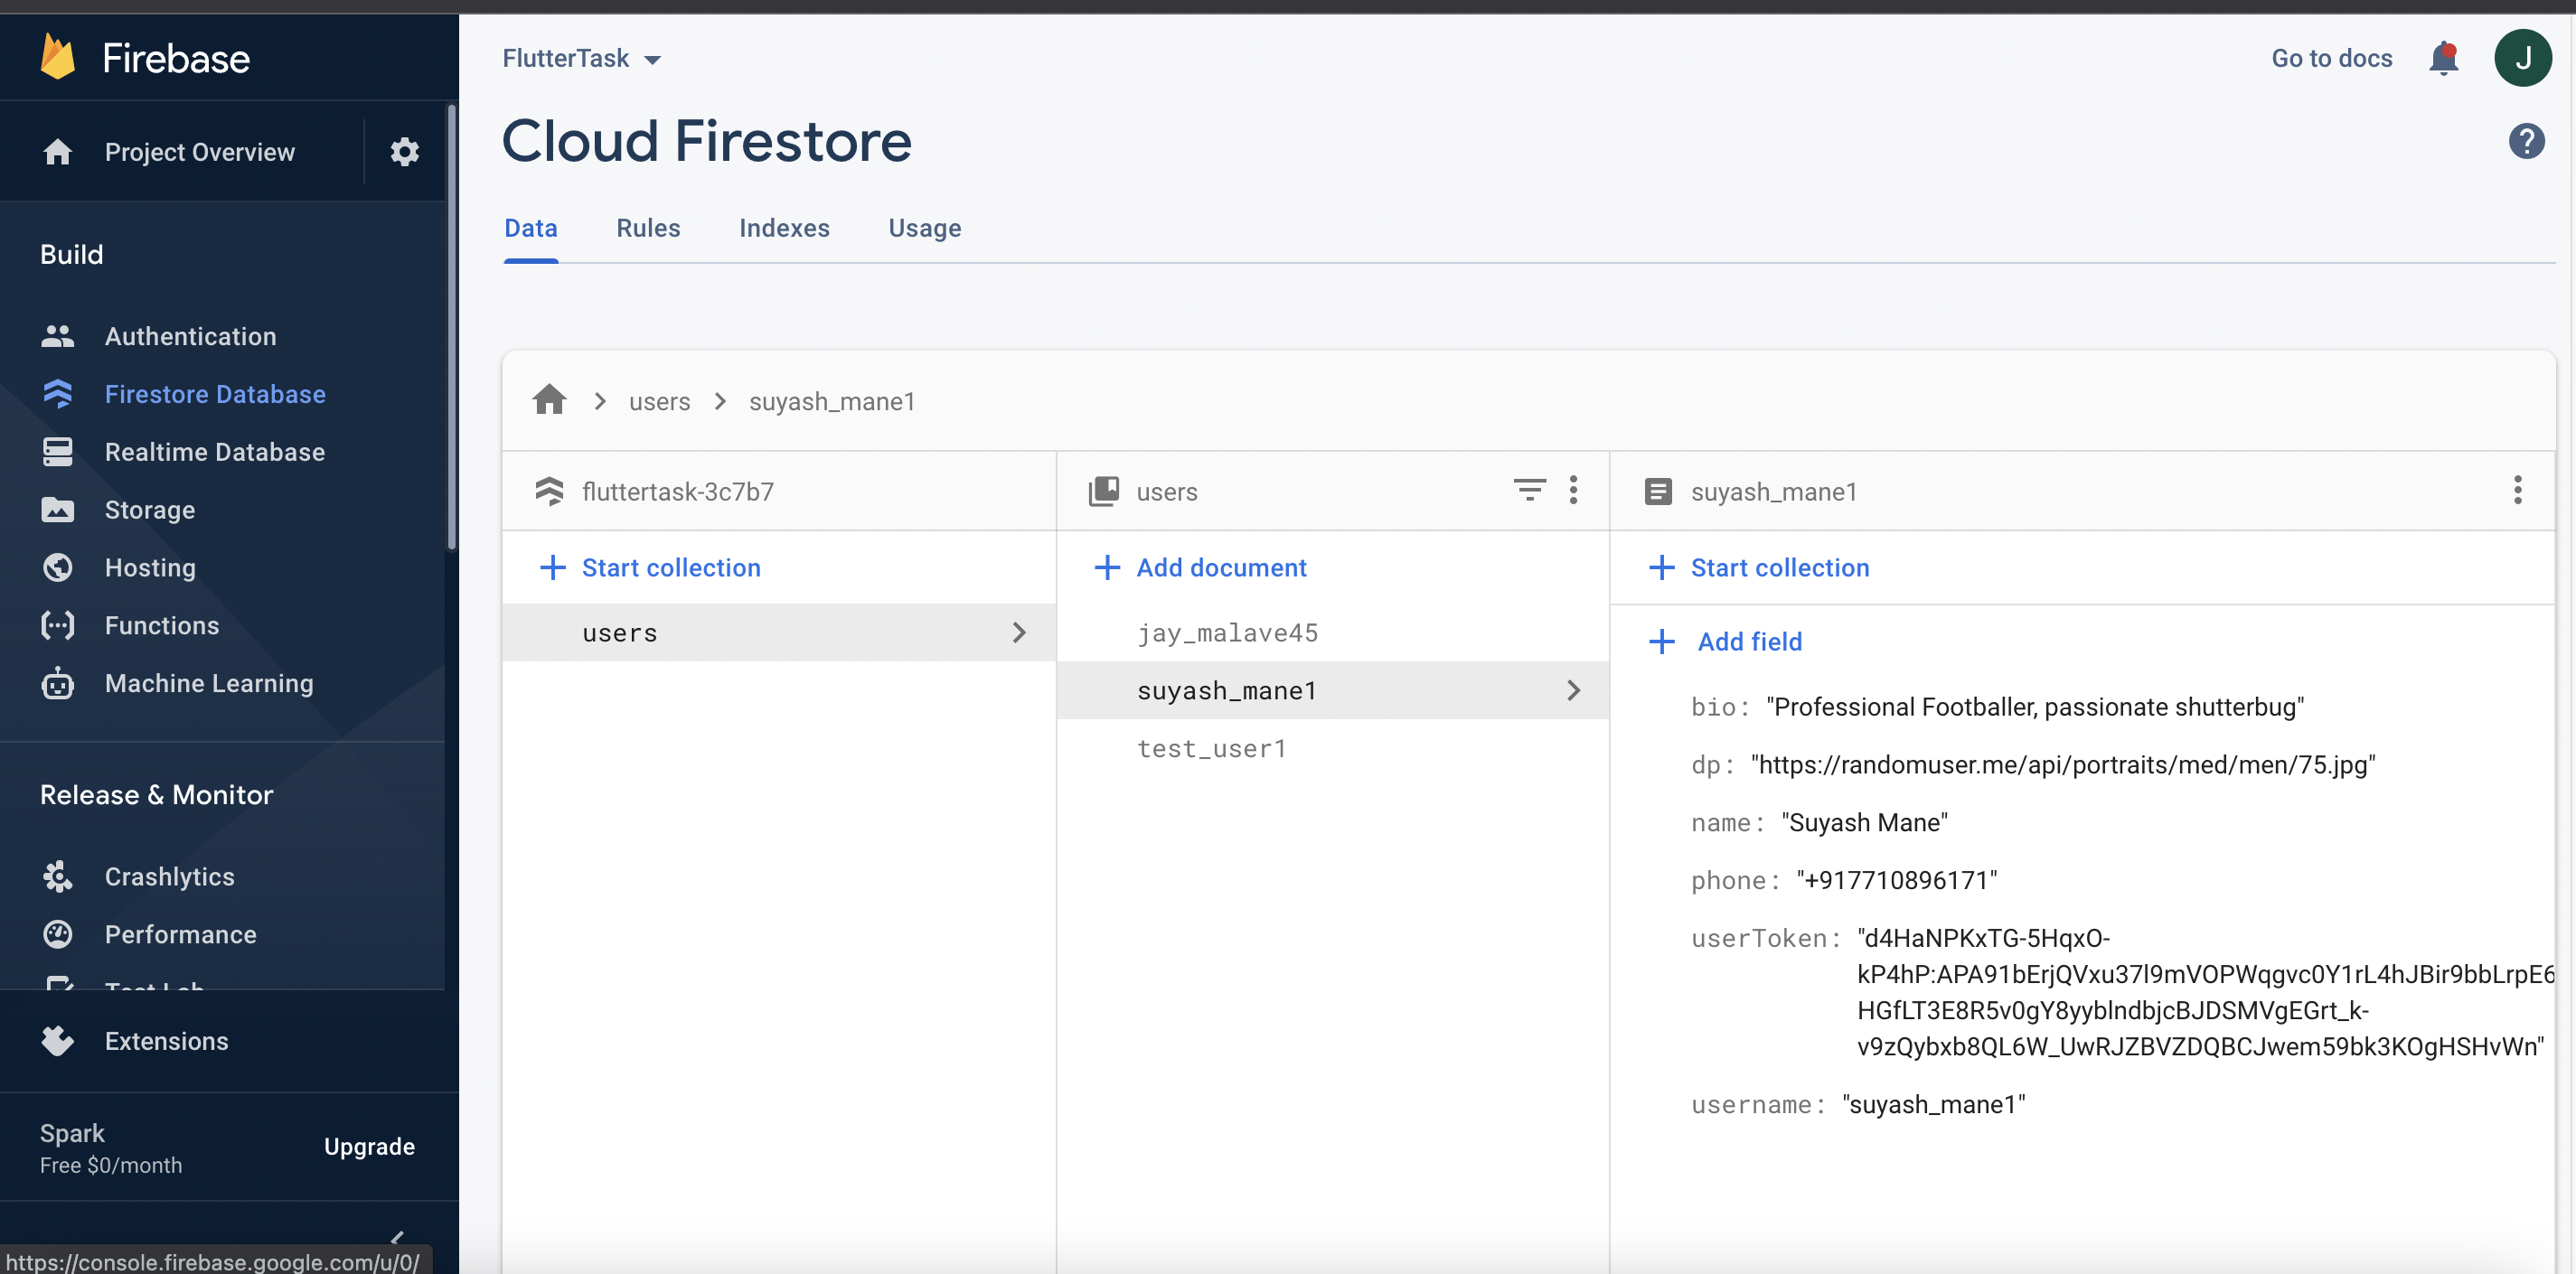Click the breadcrumb home icon
The height and width of the screenshot is (1274, 2576).
[x=549, y=400]
